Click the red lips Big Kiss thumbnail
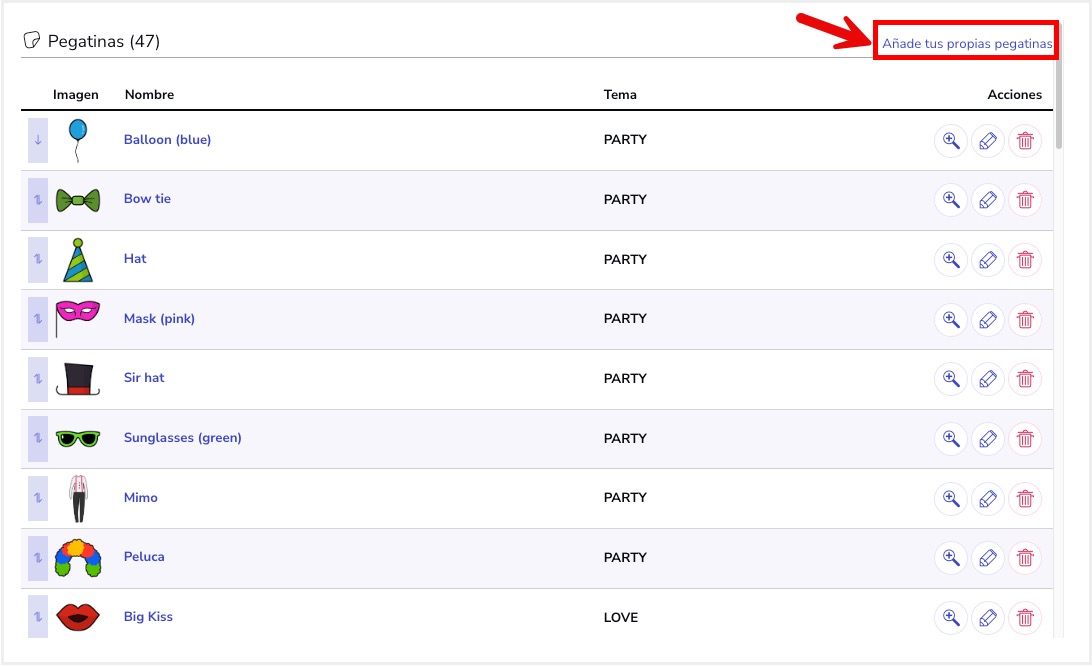 point(78,617)
